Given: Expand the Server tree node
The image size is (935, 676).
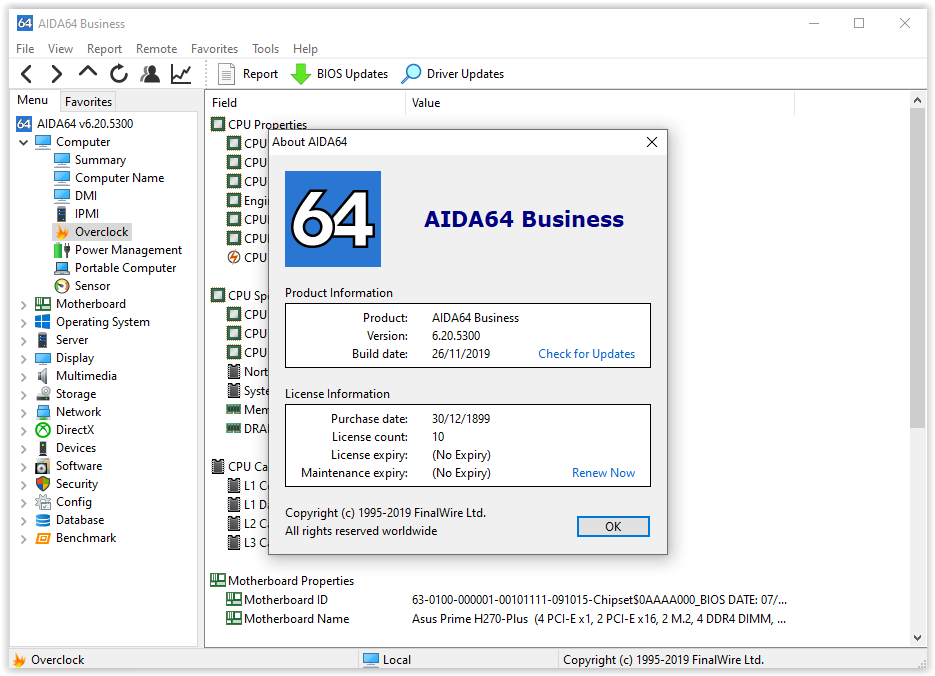Looking at the screenshot, I should [24, 341].
